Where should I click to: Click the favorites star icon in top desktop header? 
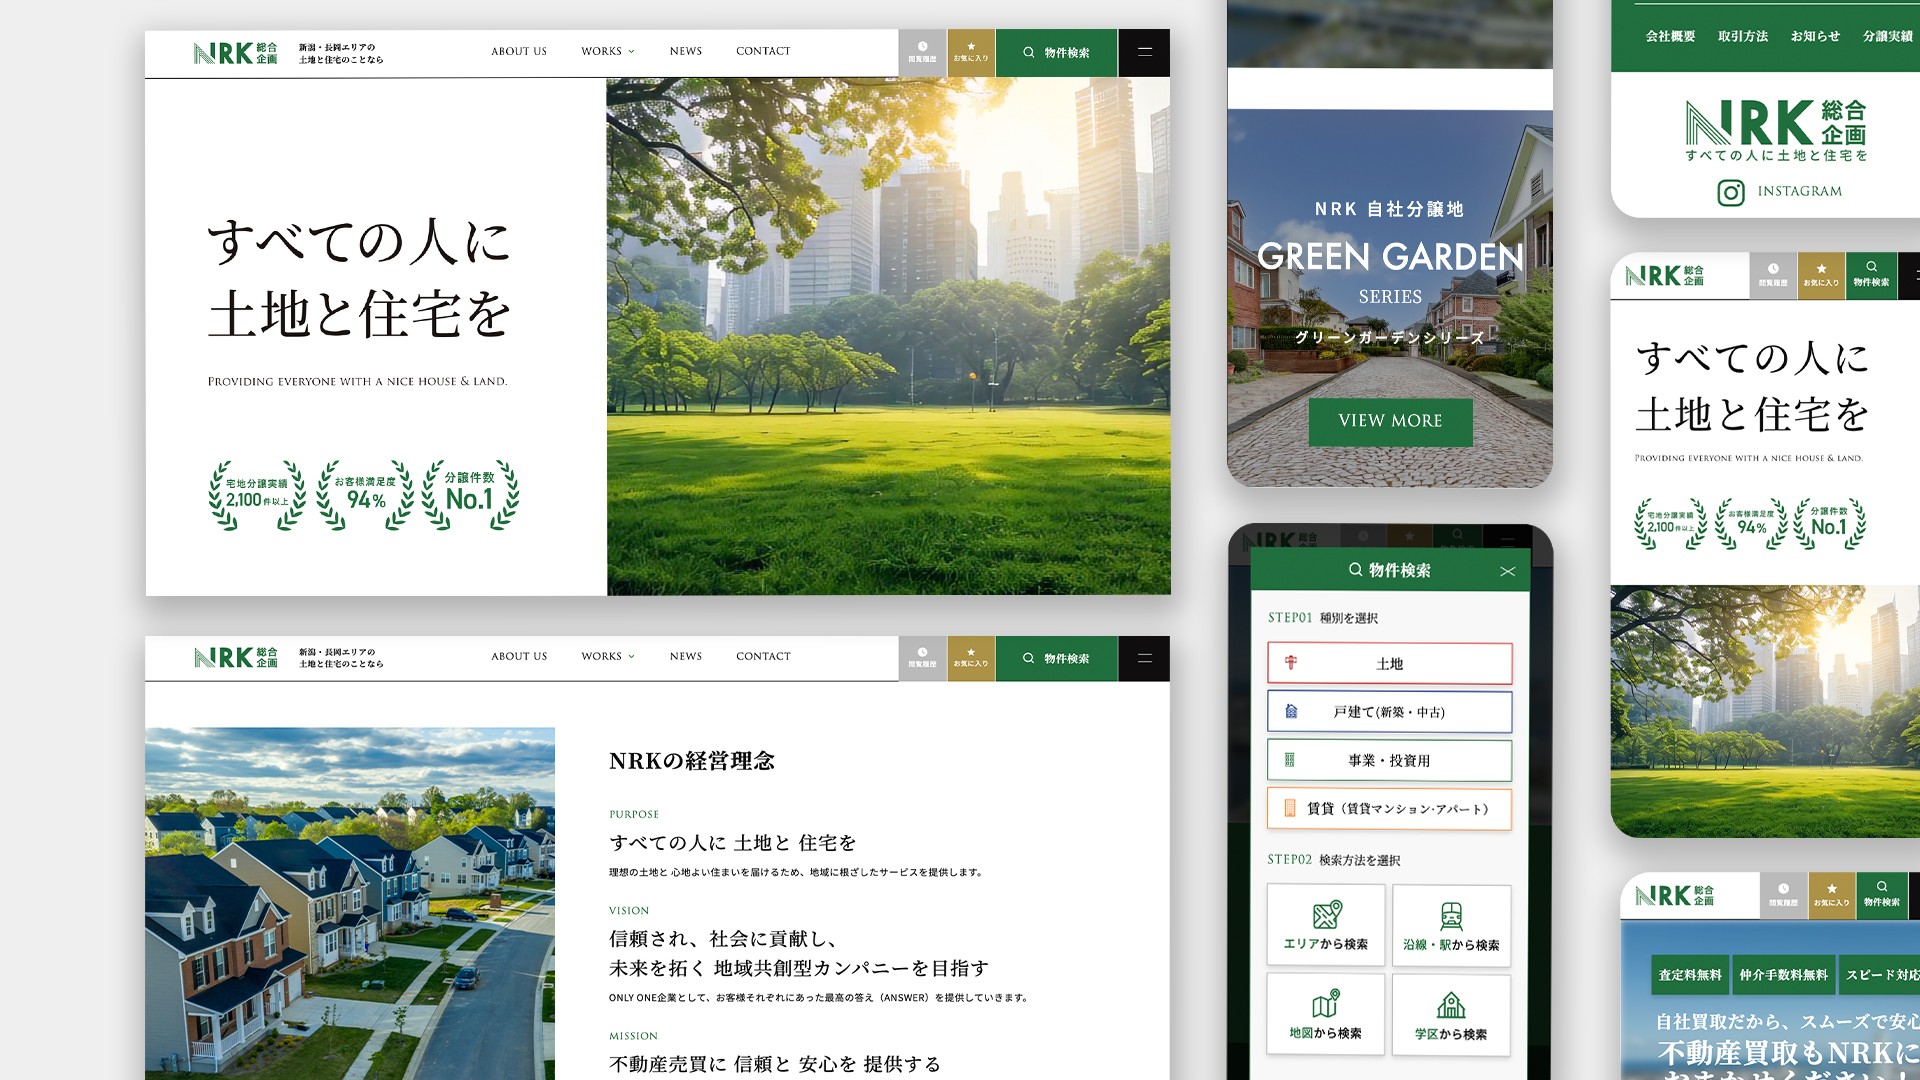(970, 47)
